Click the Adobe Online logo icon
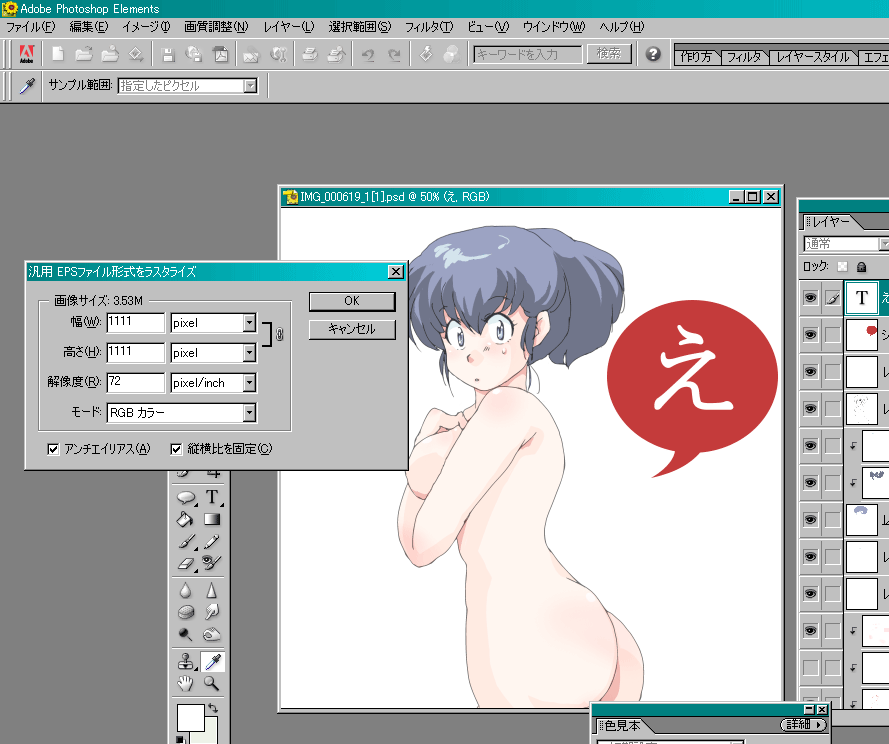 (x=27, y=54)
